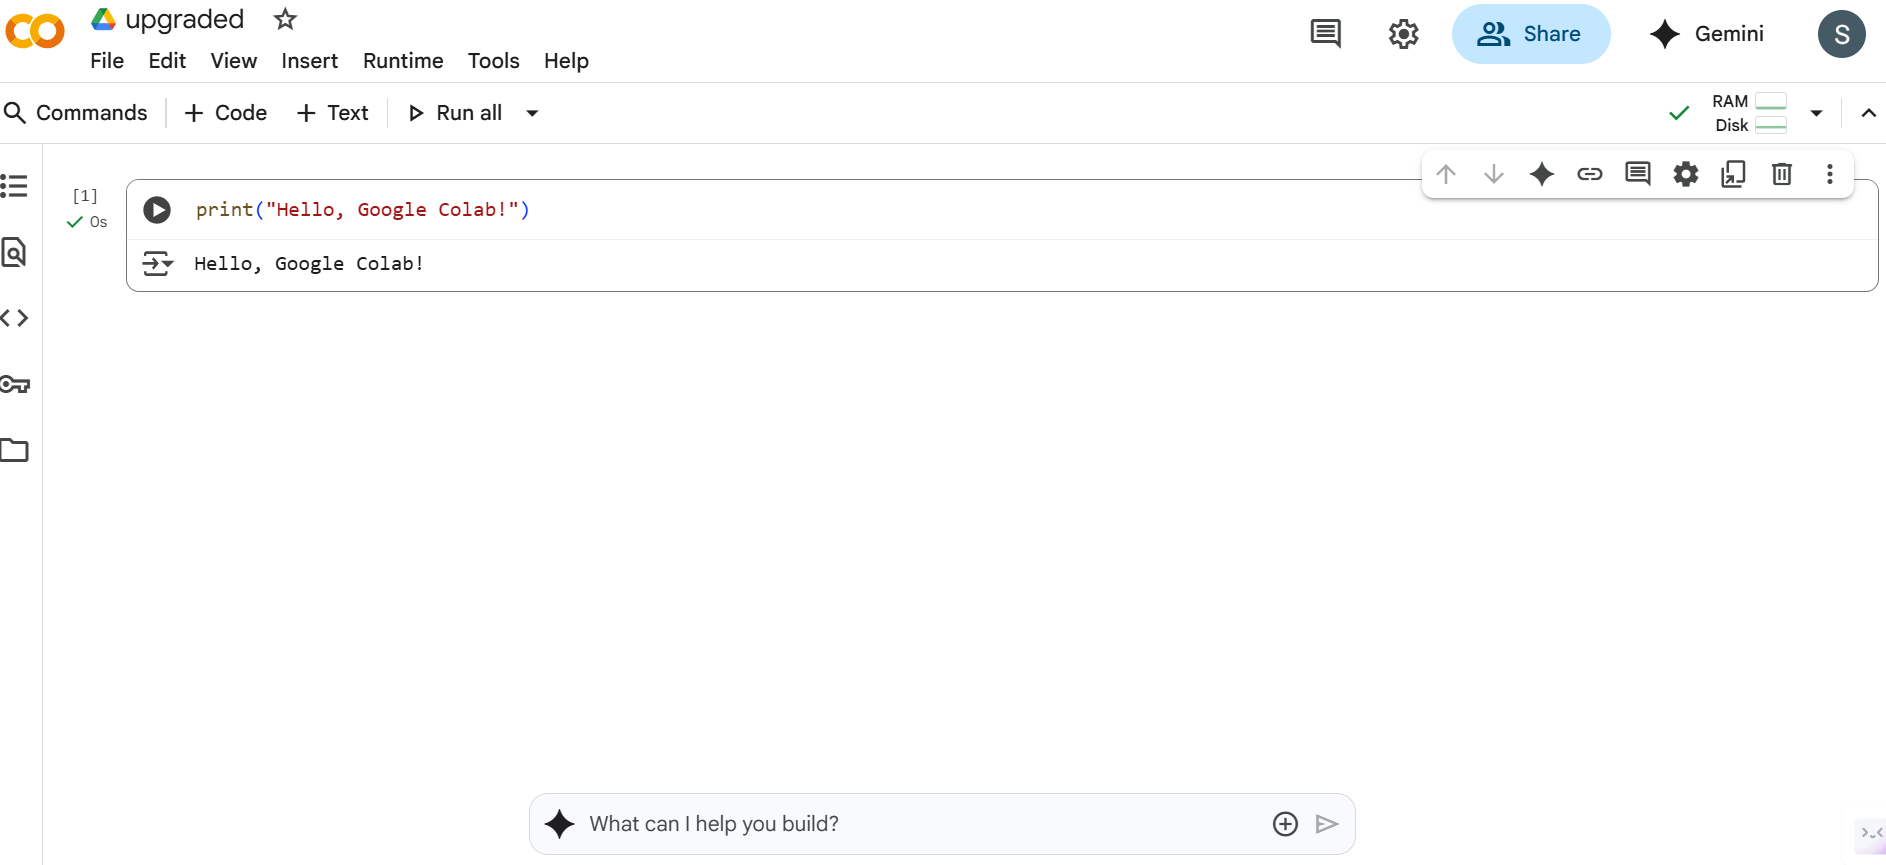The image size is (1886, 865).
Task: Open notebook settings gear
Action: (x=1403, y=33)
